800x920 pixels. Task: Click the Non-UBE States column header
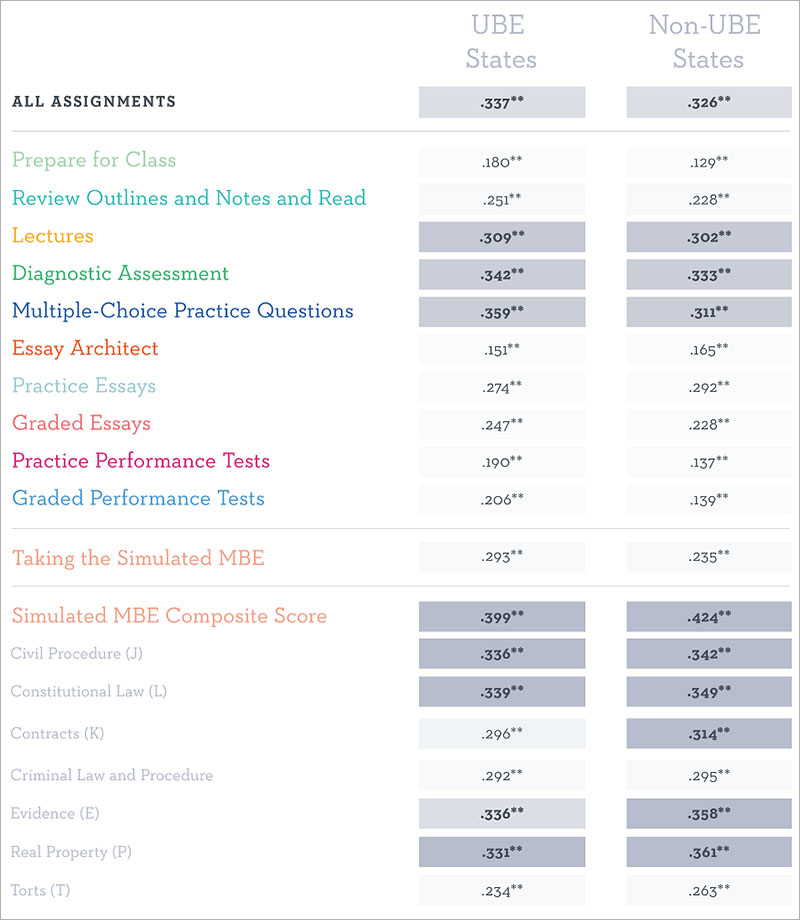point(708,42)
